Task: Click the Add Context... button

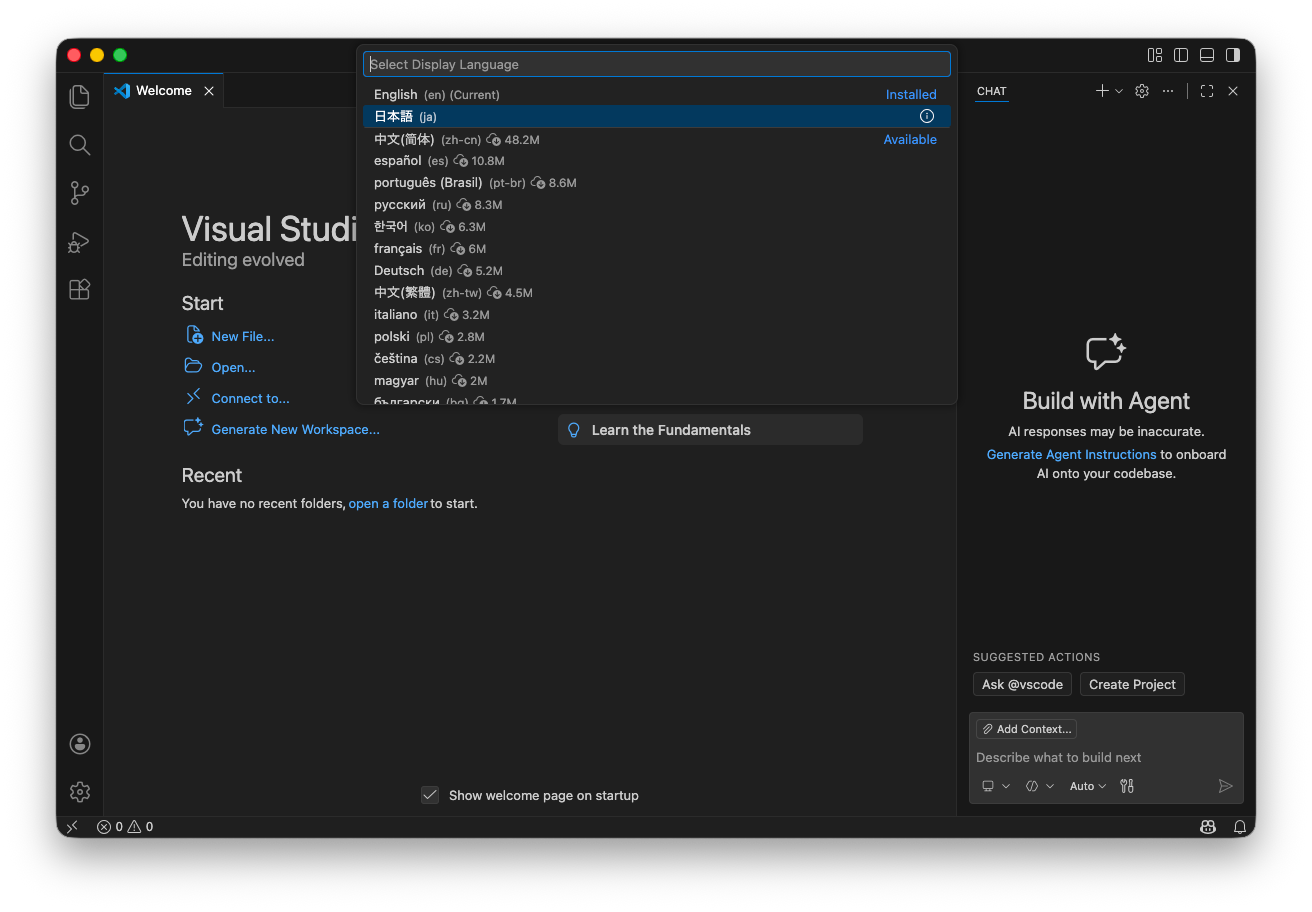Action: [x=1026, y=729]
